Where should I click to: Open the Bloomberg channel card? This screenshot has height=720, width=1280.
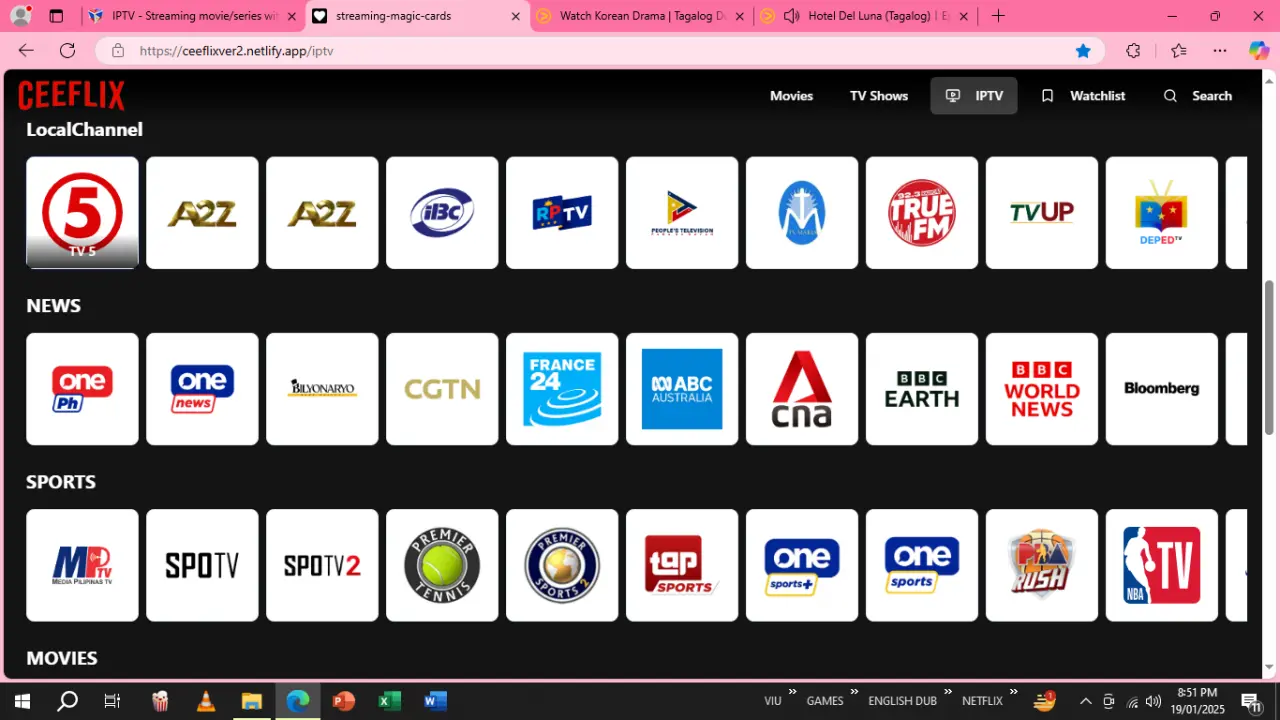point(1162,389)
